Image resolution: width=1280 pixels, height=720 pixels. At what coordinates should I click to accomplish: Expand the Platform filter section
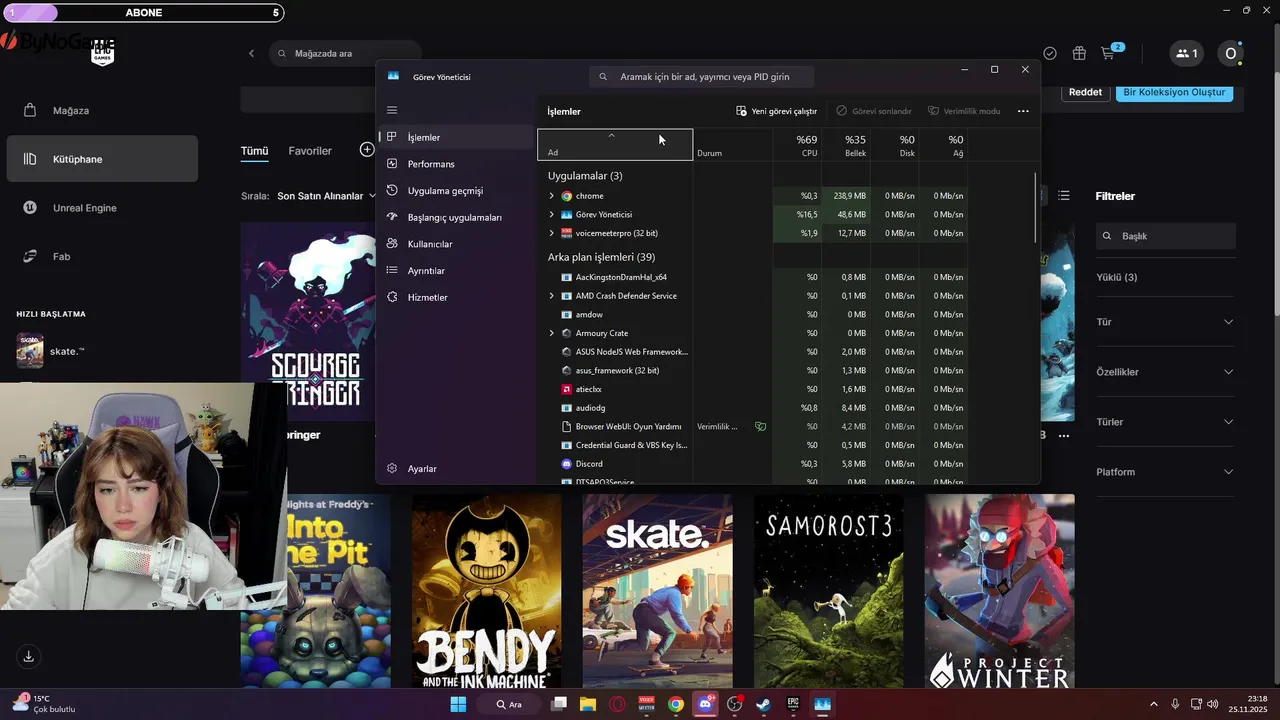pos(1166,472)
